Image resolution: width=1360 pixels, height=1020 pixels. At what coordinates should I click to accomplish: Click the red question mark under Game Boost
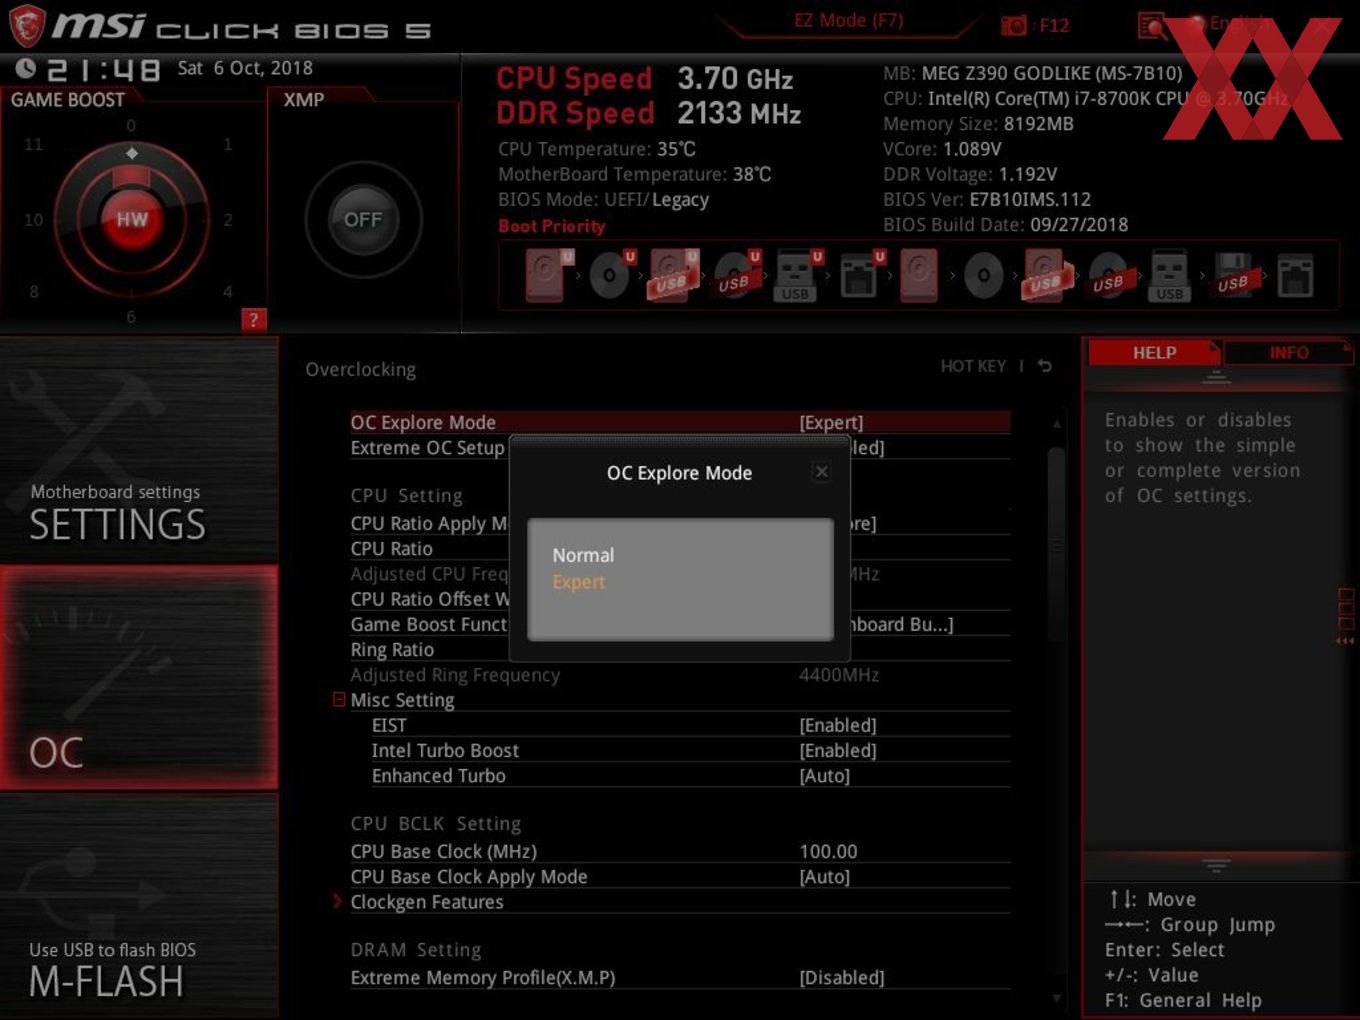tap(254, 320)
